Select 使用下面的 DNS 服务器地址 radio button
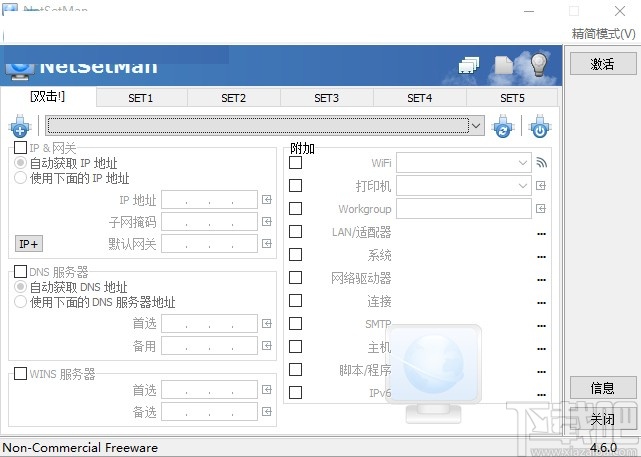Image resolution: width=641 pixels, height=457 pixels. click(20, 302)
